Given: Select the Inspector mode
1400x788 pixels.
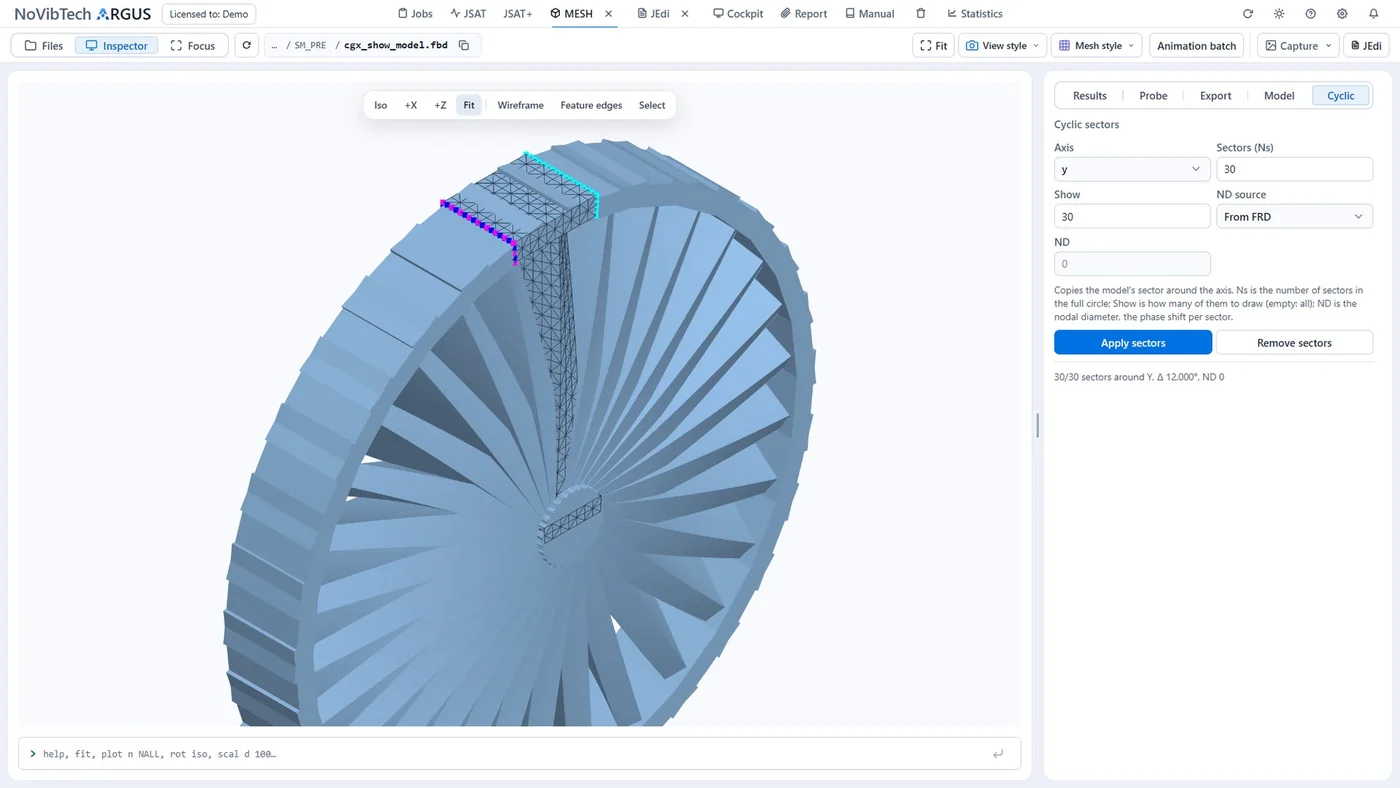Looking at the screenshot, I should pos(117,46).
